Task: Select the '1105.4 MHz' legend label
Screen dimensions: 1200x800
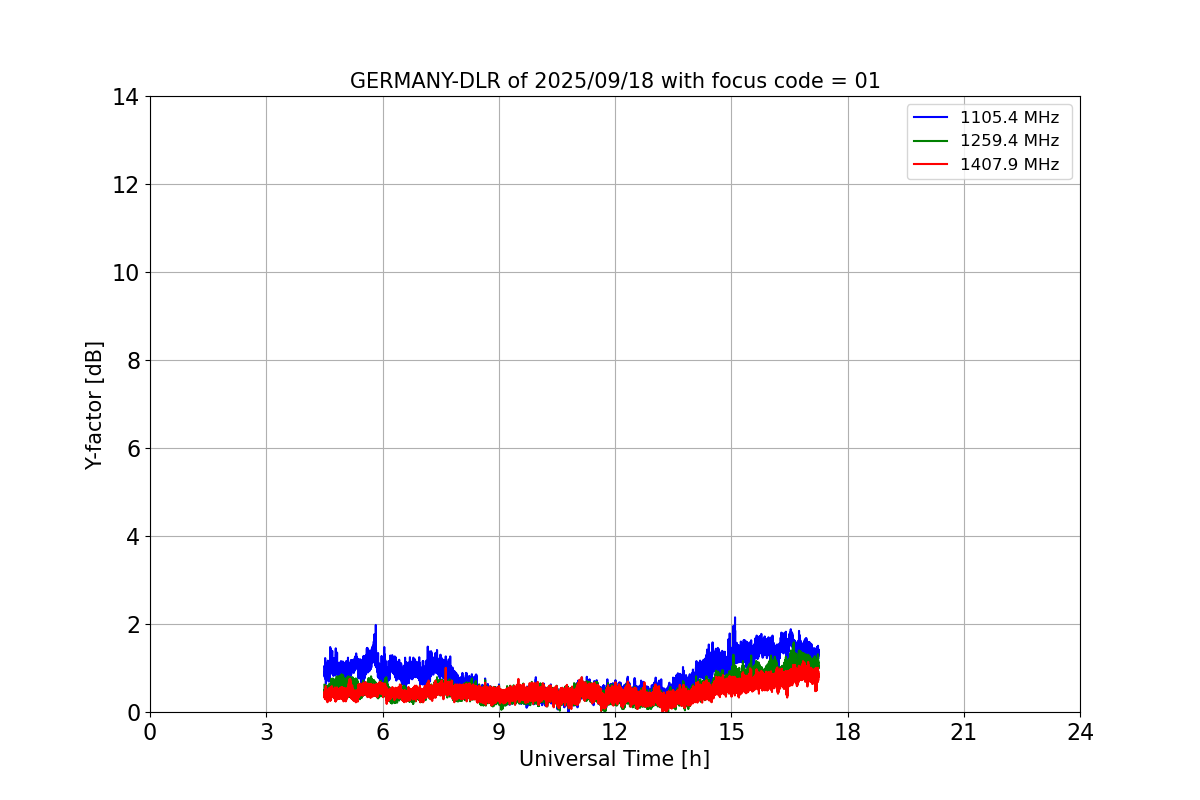Action: [1009, 118]
